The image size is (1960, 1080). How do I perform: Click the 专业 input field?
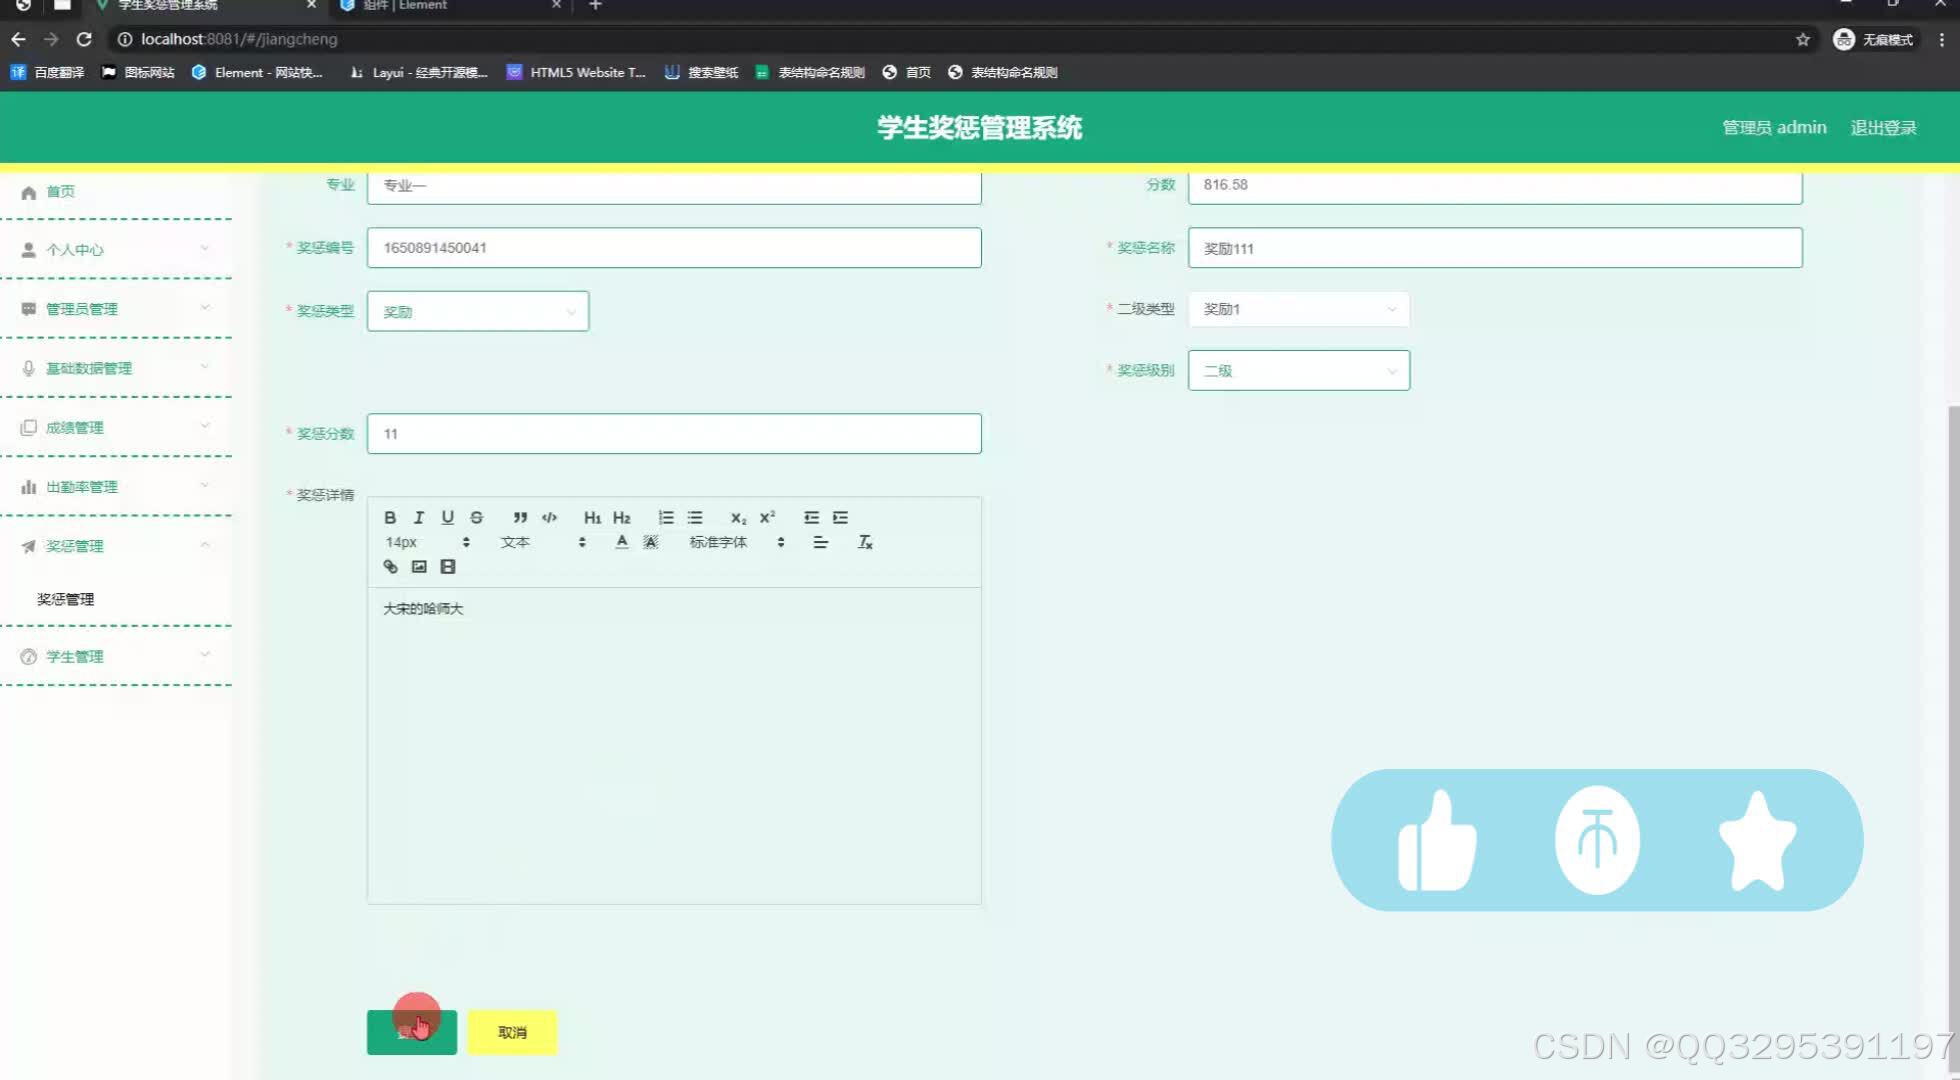[x=674, y=186]
